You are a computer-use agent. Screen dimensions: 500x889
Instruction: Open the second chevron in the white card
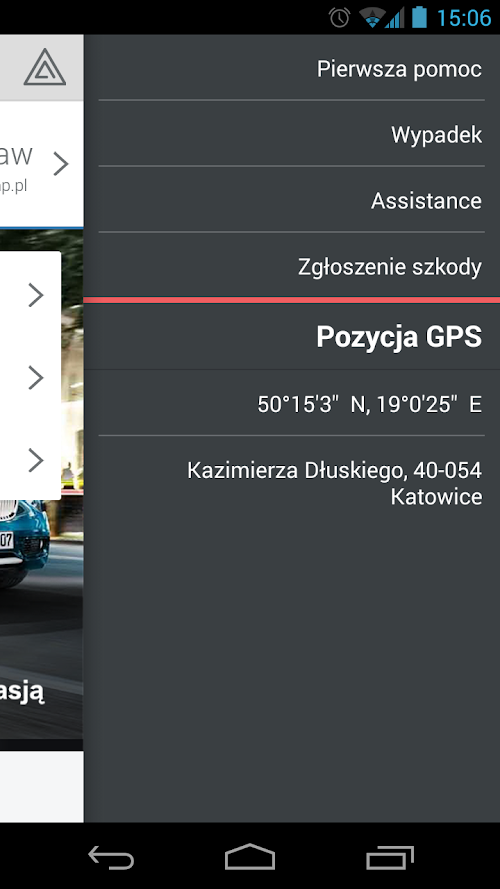click(36, 377)
